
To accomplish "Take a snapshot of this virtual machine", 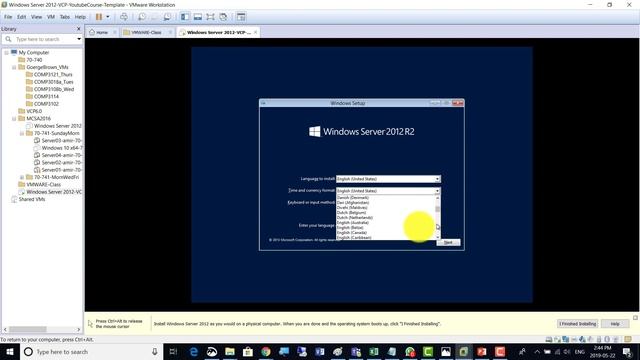I will [x=142, y=17].
